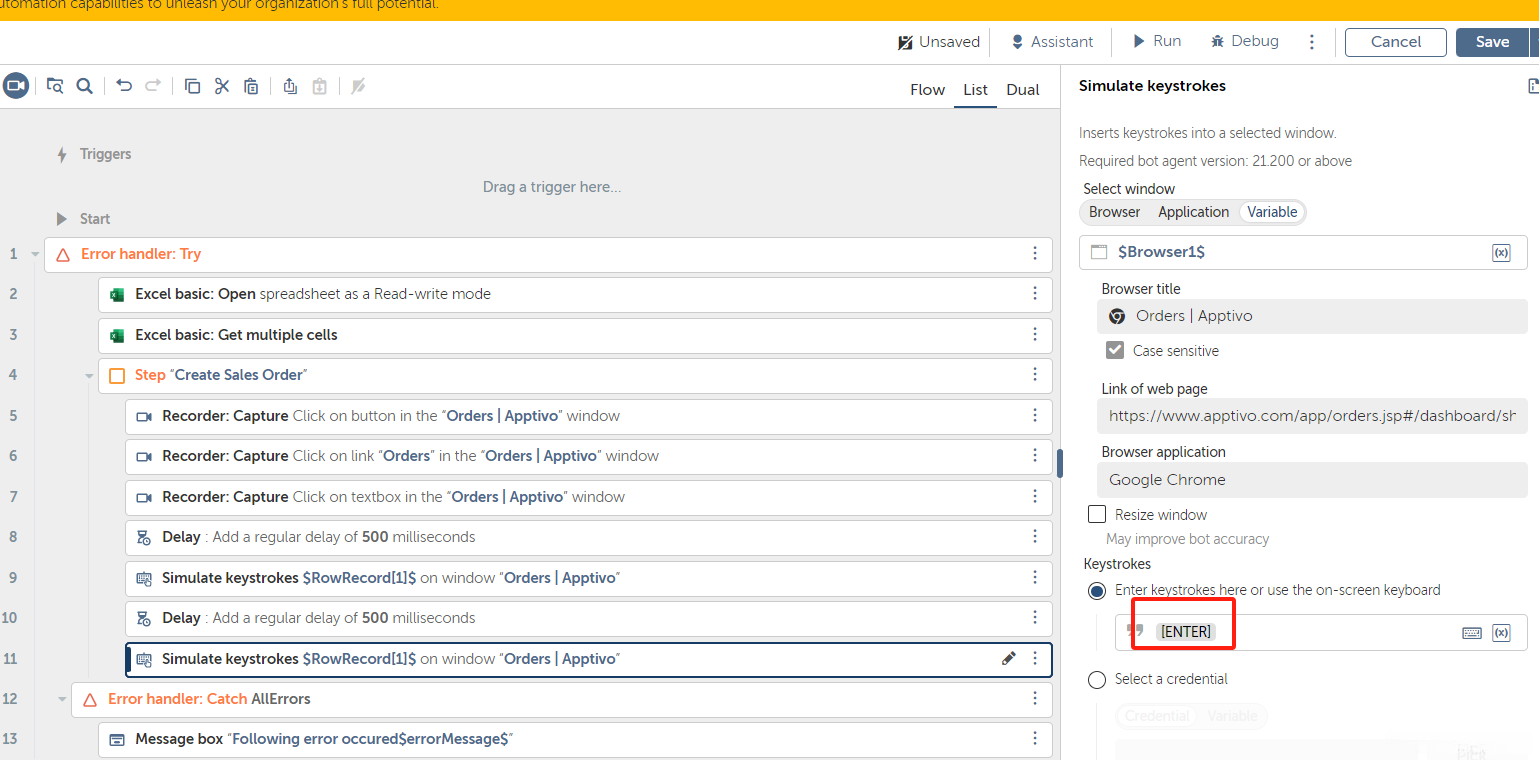
Task: Switch to the Flow view tab
Action: (927, 89)
